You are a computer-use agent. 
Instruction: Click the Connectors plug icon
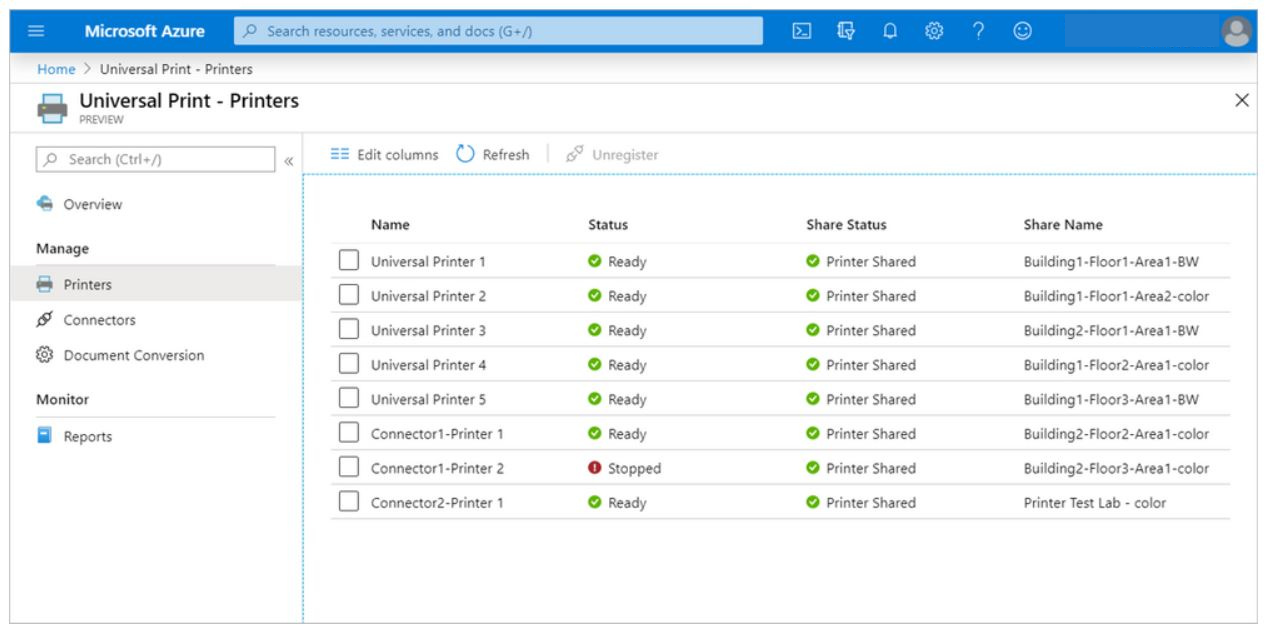pos(45,320)
